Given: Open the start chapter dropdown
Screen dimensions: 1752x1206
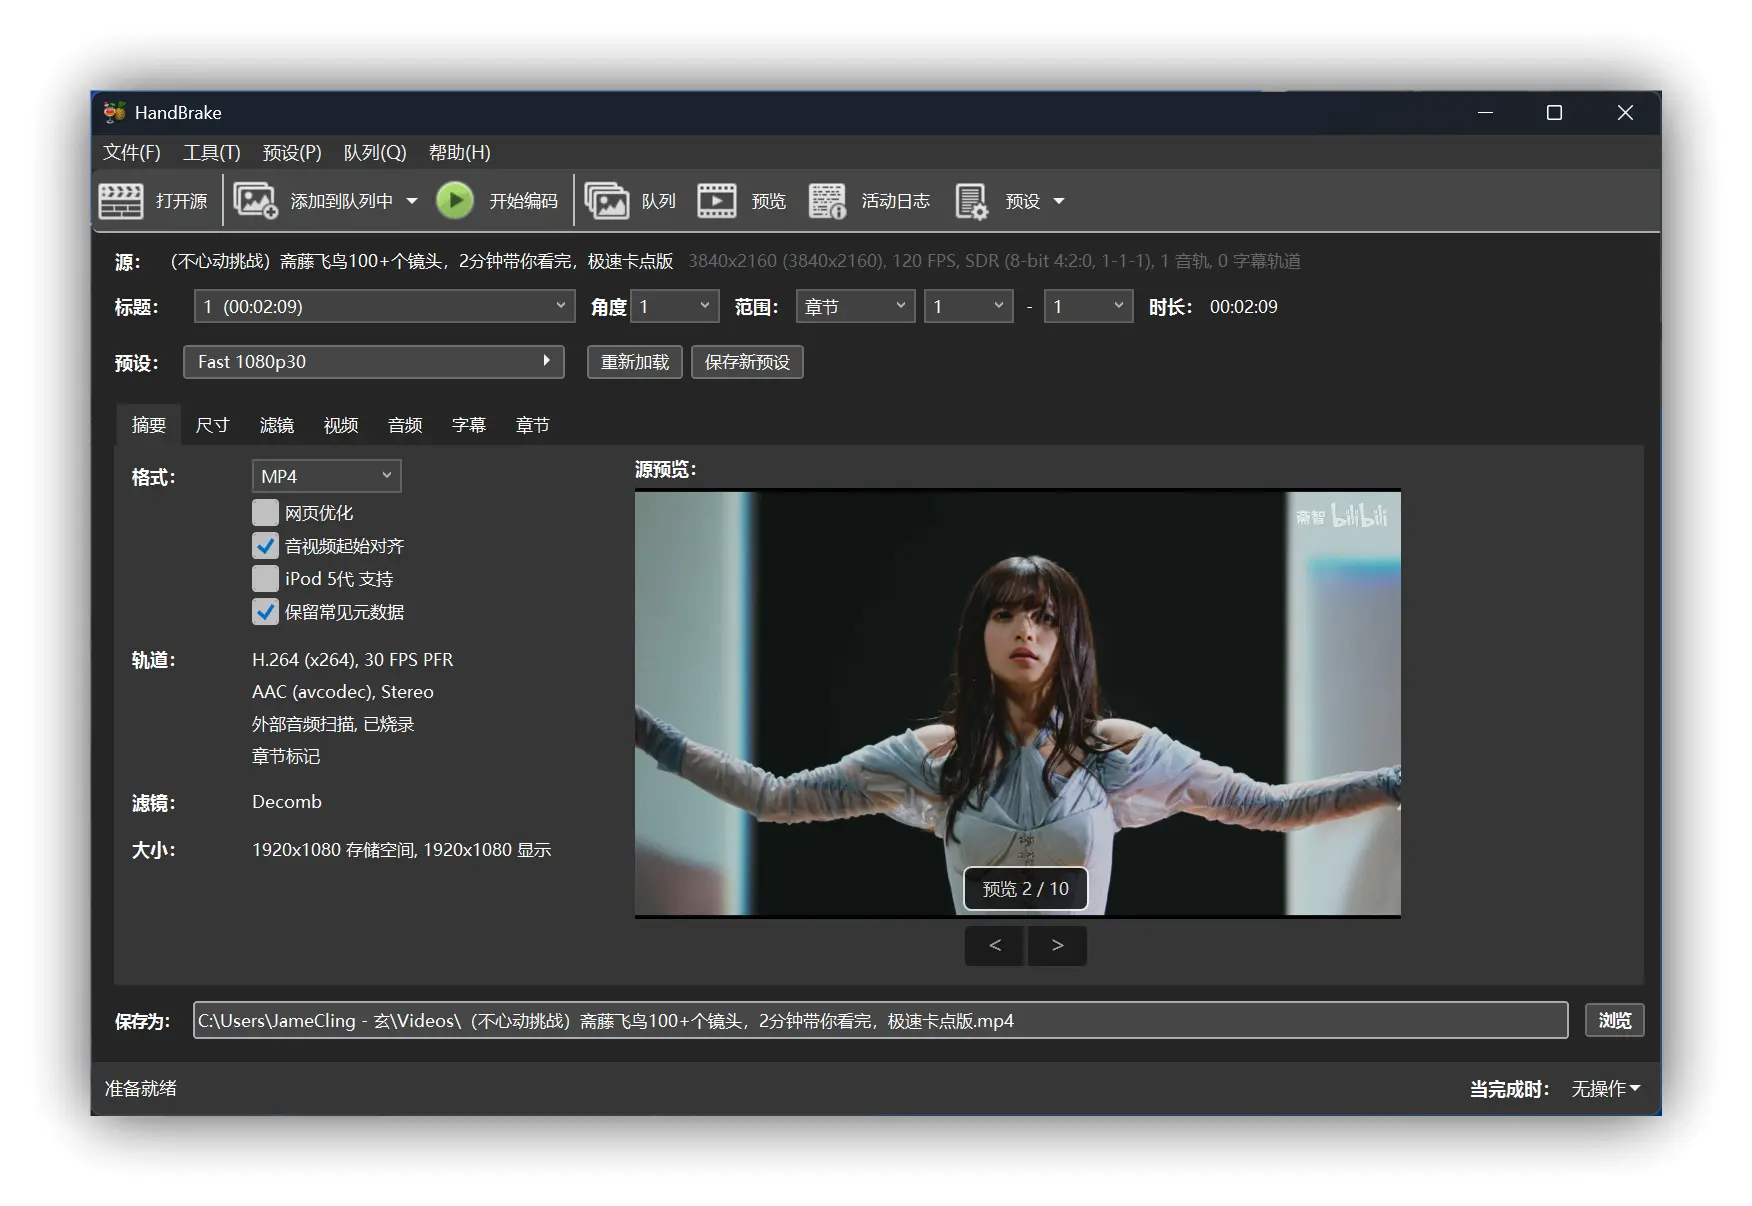Looking at the screenshot, I should (x=969, y=306).
